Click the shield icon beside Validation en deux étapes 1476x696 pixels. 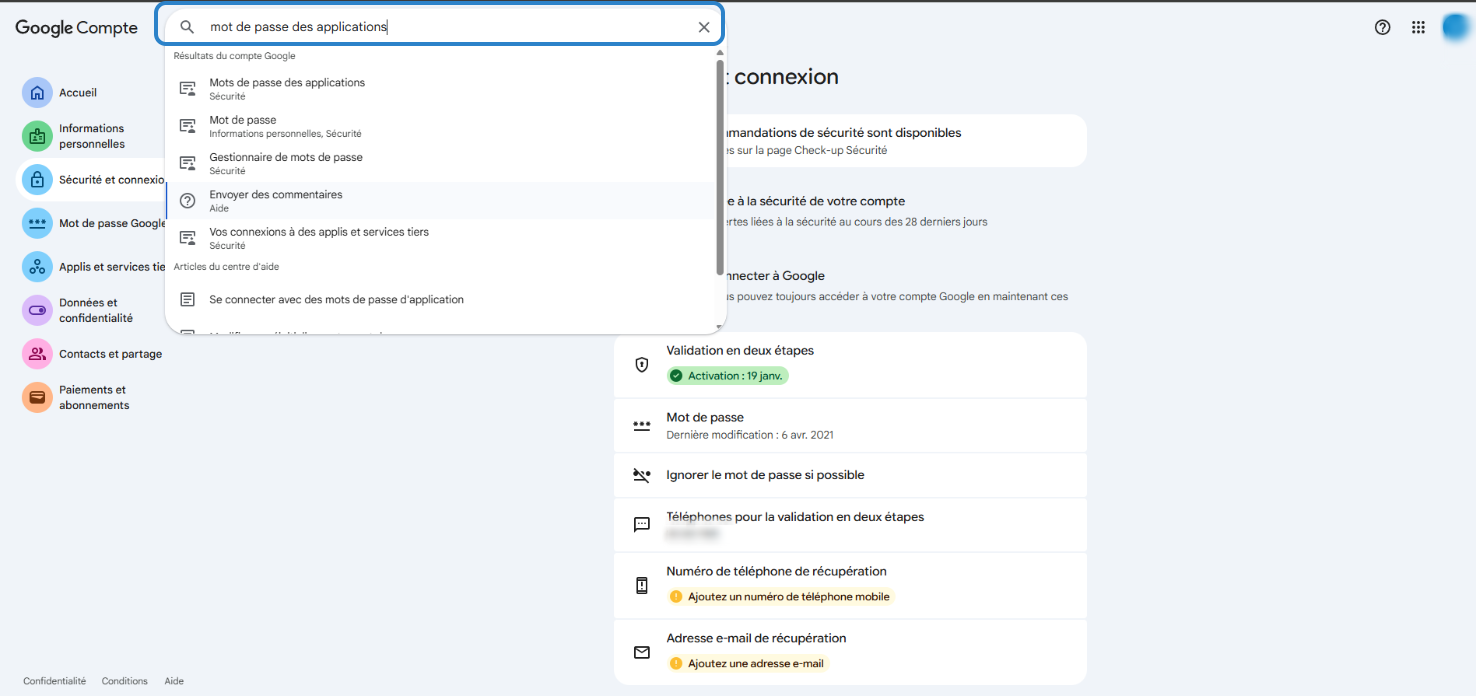pos(642,365)
